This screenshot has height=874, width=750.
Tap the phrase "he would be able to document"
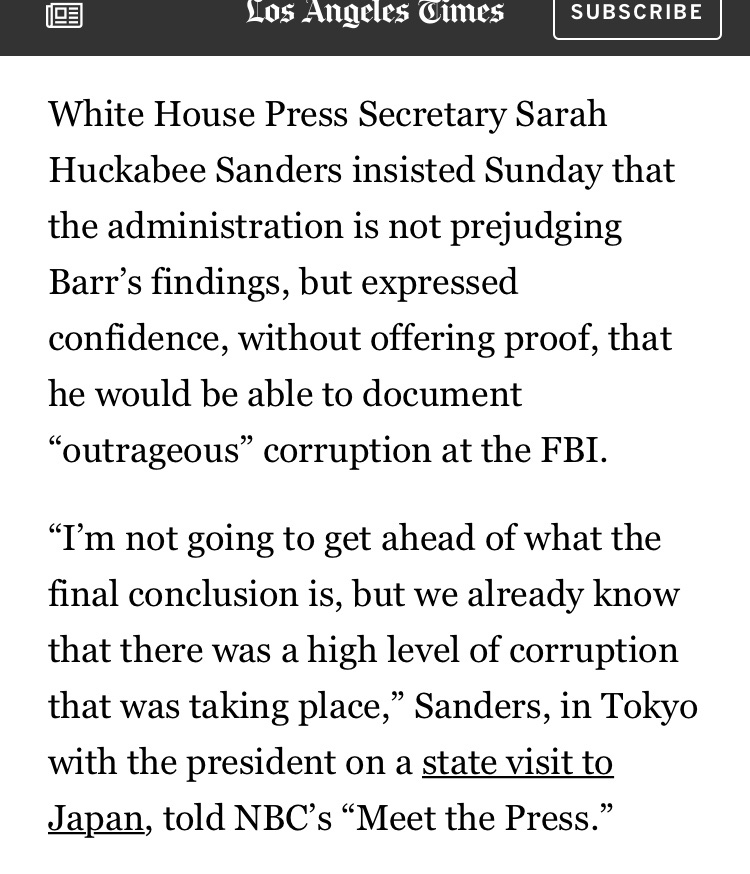[285, 394]
